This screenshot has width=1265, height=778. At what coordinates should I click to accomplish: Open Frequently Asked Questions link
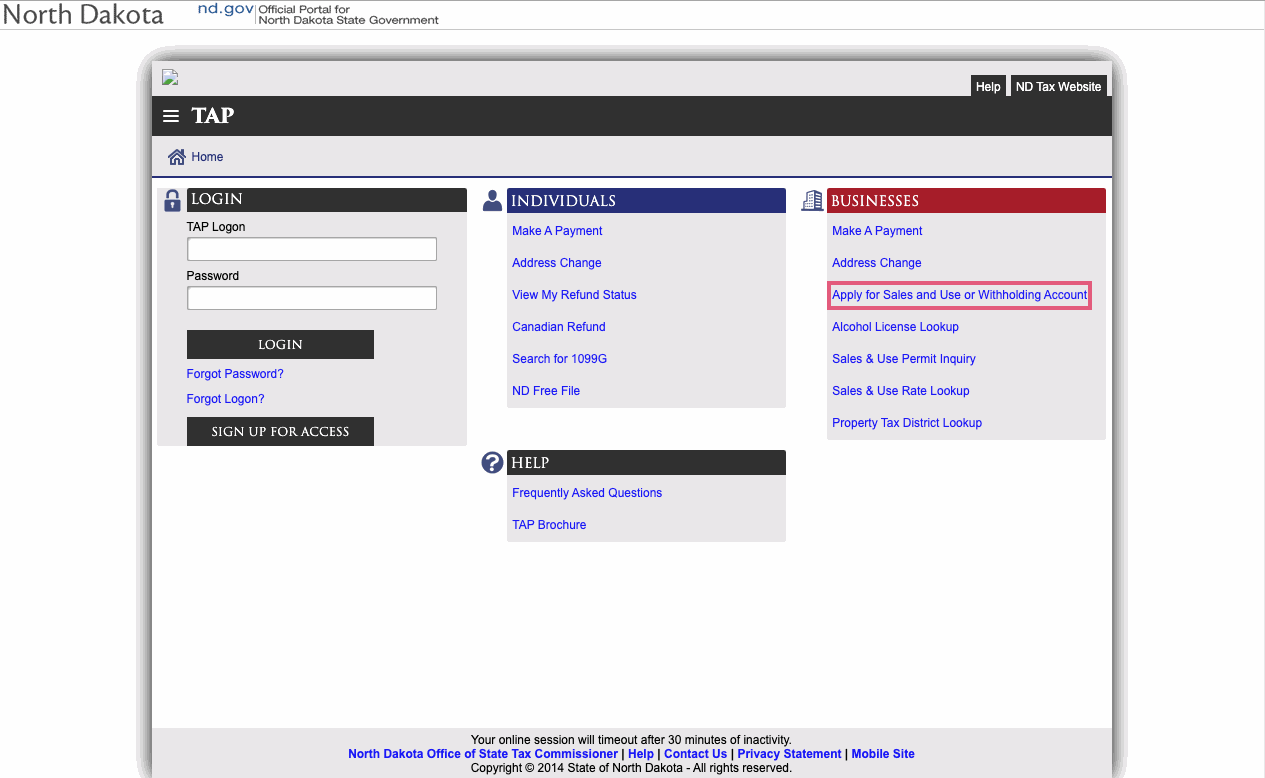[x=587, y=493]
